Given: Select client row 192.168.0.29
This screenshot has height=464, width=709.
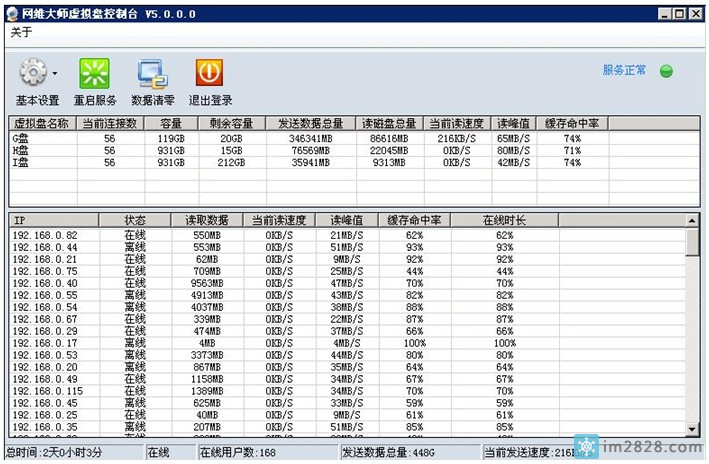Looking at the screenshot, I should click(347, 331).
